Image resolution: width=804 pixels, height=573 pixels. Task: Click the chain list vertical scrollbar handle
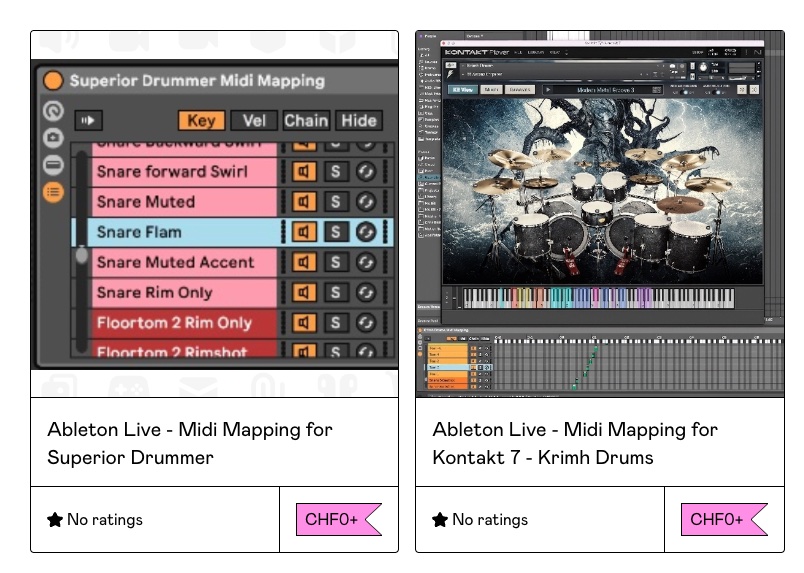82,255
